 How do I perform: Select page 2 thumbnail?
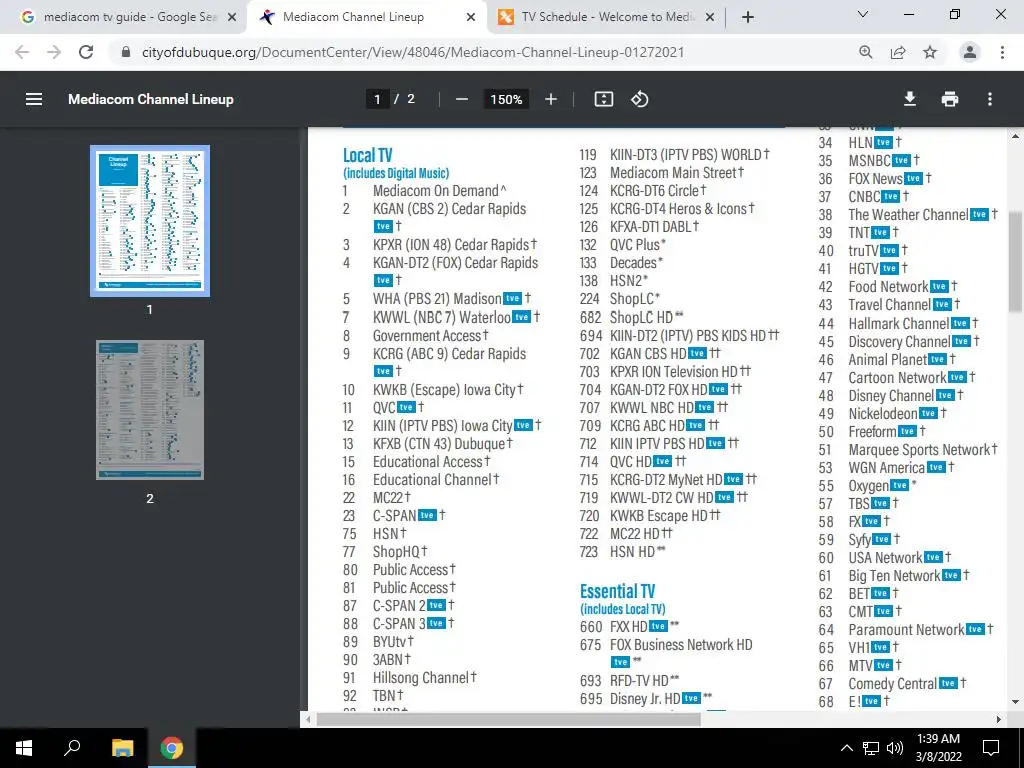point(150,409)
